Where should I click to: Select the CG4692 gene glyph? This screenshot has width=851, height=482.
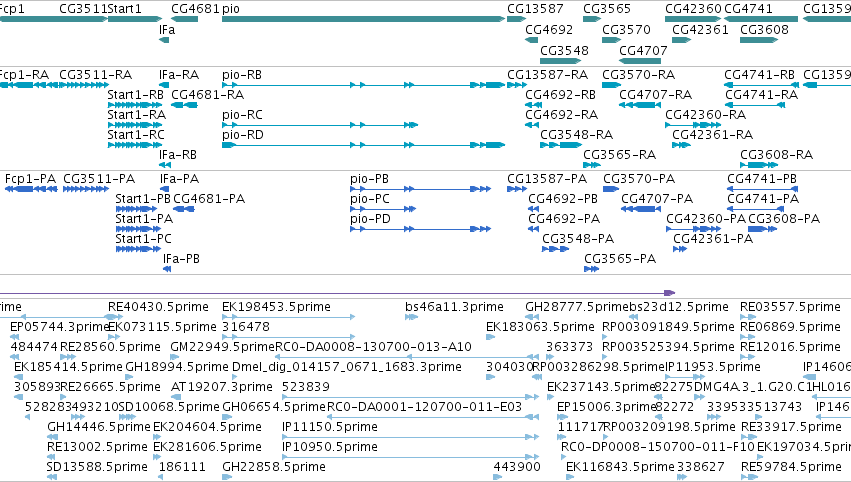(x=531, y=40)
